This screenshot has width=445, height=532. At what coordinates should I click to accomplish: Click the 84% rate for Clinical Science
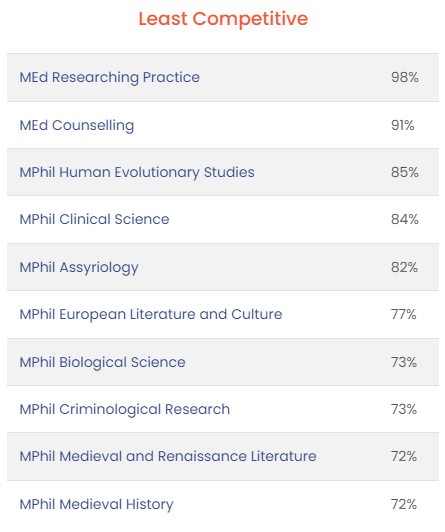(405, 220)
